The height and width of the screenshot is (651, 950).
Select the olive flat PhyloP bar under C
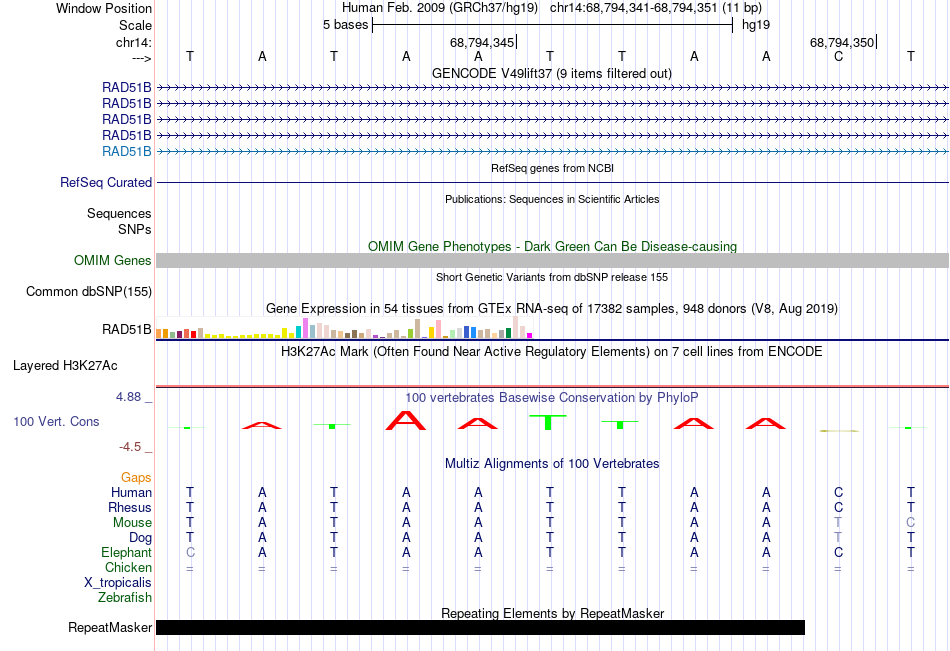click(x=839, y=431)
